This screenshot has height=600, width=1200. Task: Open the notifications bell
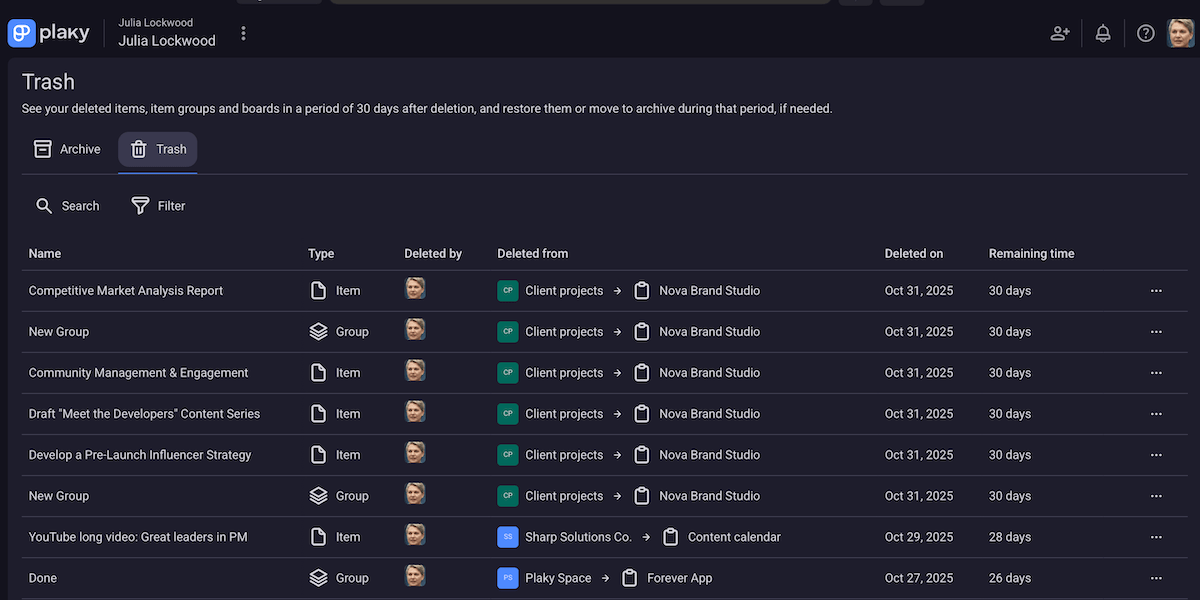pyautogui.click(x=1103, y=33)
